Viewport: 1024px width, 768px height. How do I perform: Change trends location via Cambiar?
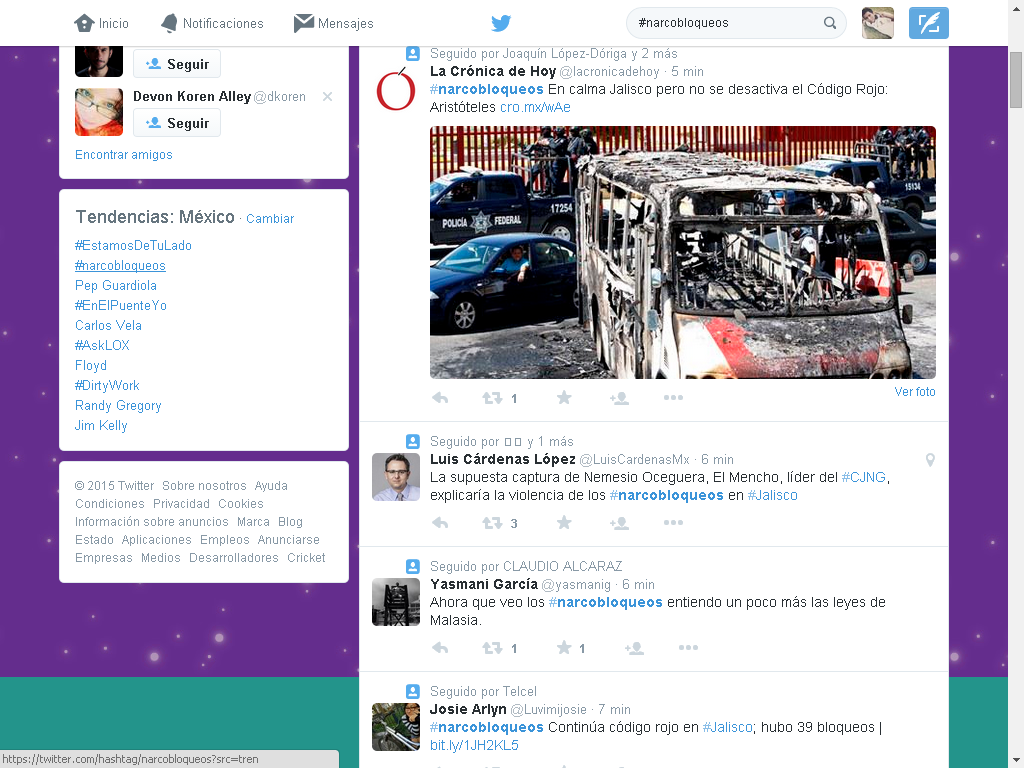[x=270, y=219]
